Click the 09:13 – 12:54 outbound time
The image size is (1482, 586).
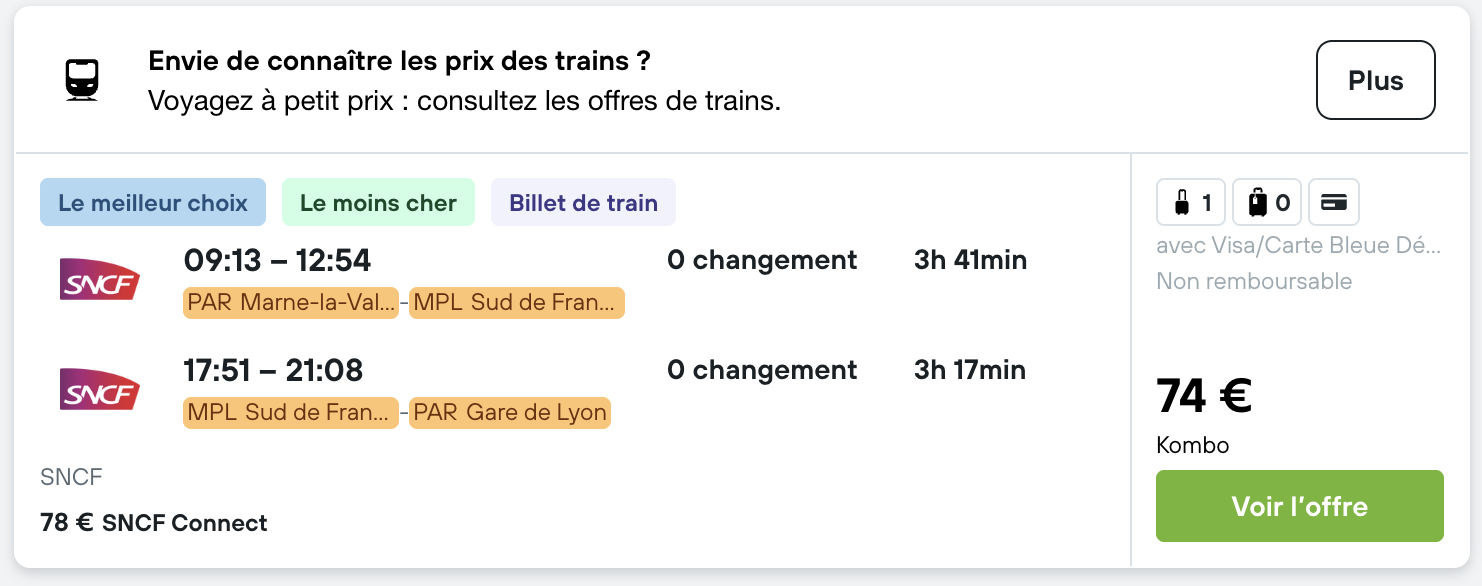pyautogui.click(x=277, y=261)
